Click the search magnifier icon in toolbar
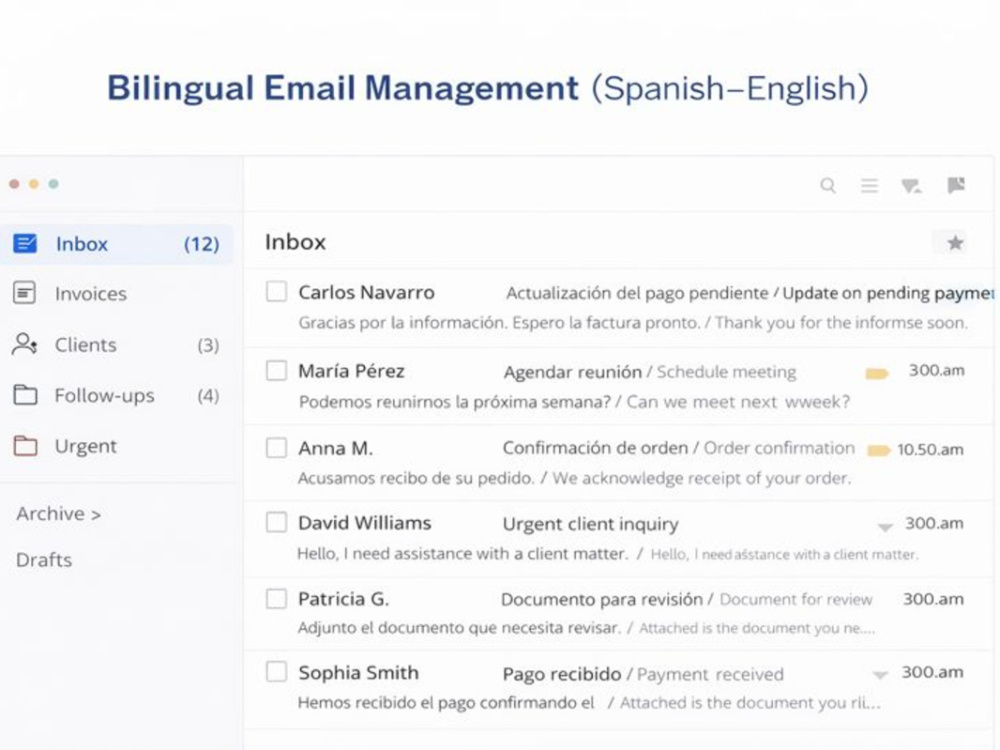The height and width of the screenshot is (750, 1000). point(828,185)
